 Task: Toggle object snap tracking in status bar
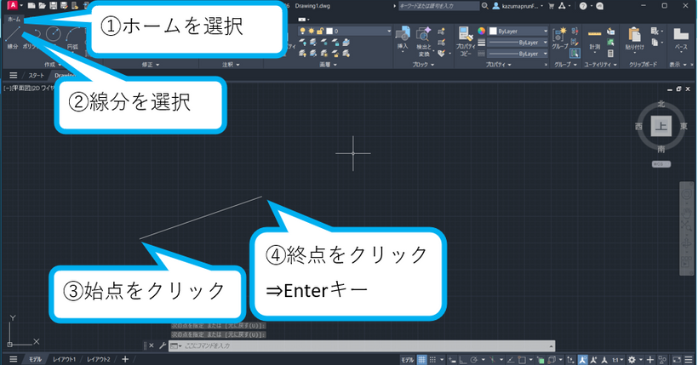tap(510, 360)
